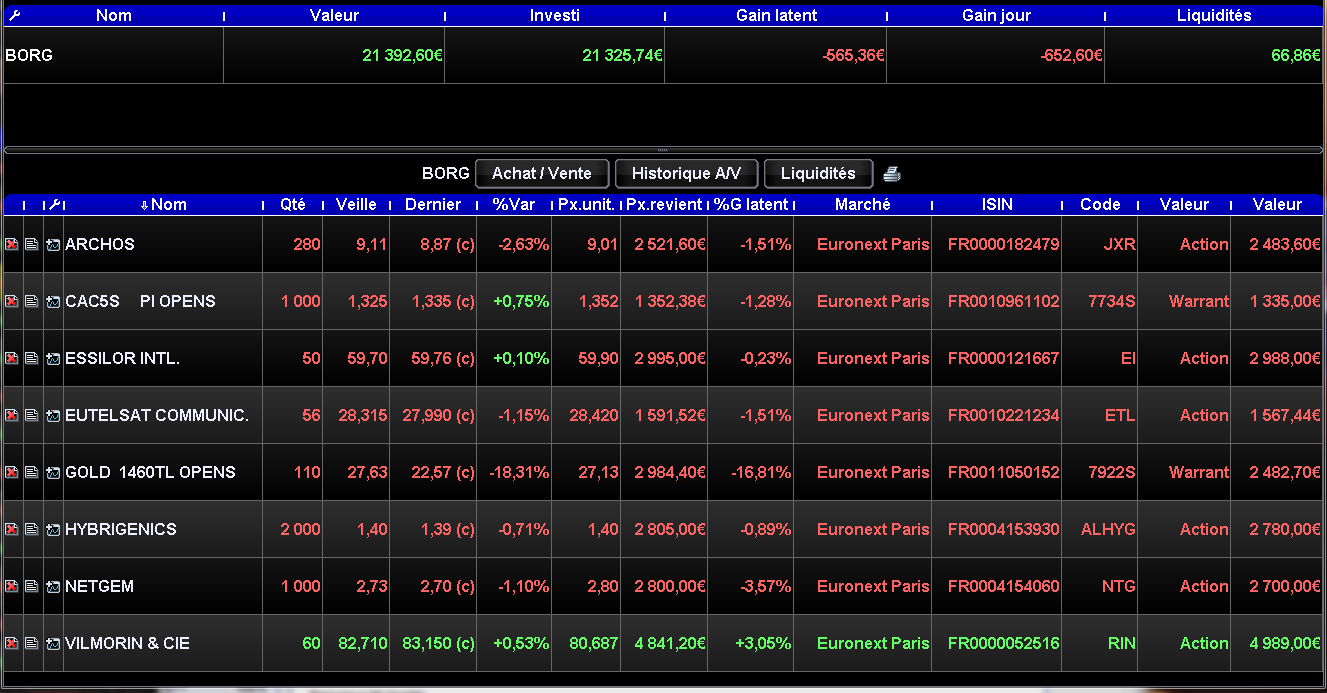The image size is (1327, 693).
Task: Sort by the ISIN column header
Action: 997,204
